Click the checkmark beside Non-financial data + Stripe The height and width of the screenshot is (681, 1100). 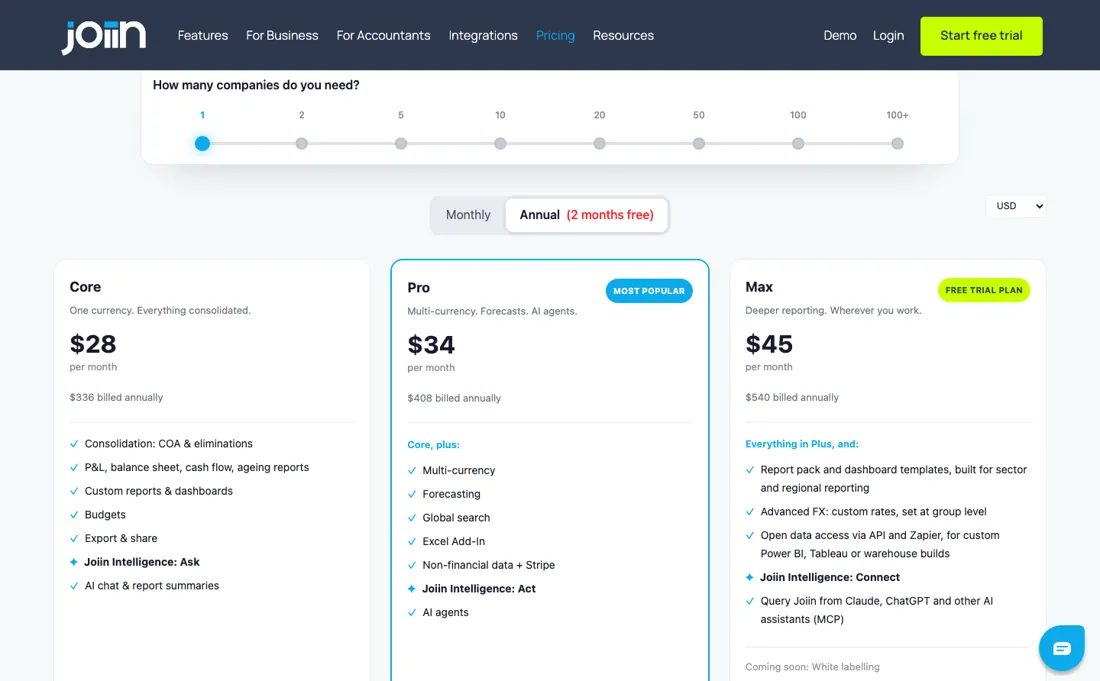click(412, 565)
